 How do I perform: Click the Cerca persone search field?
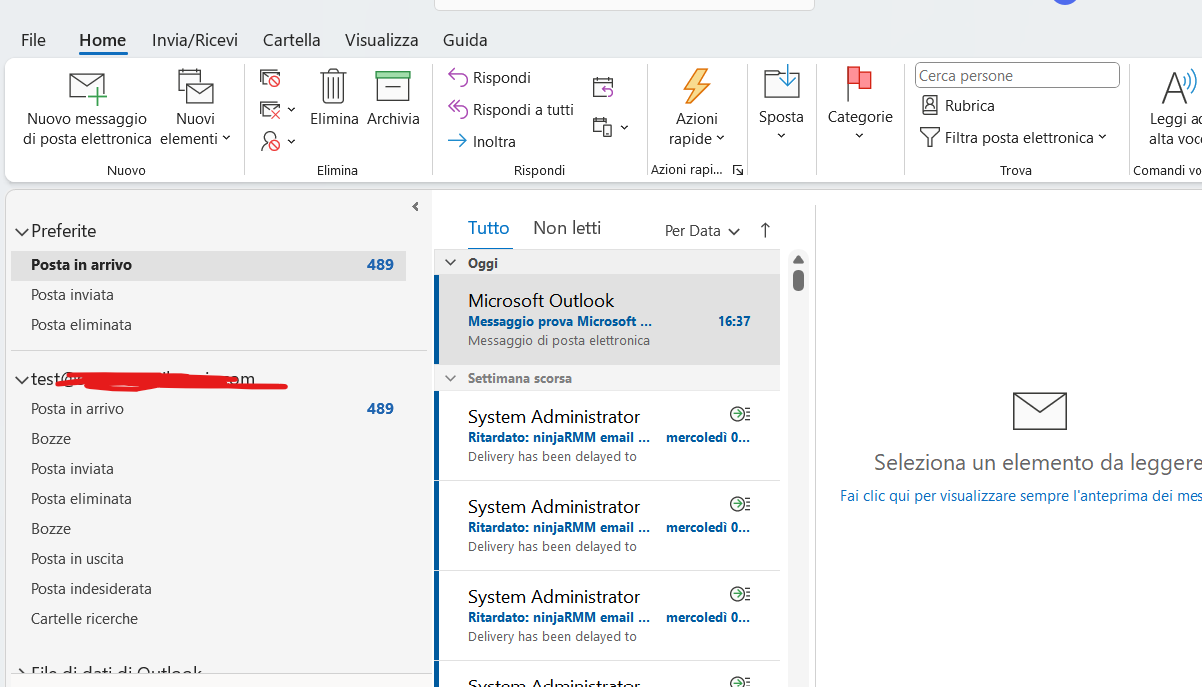(1017, 76)
